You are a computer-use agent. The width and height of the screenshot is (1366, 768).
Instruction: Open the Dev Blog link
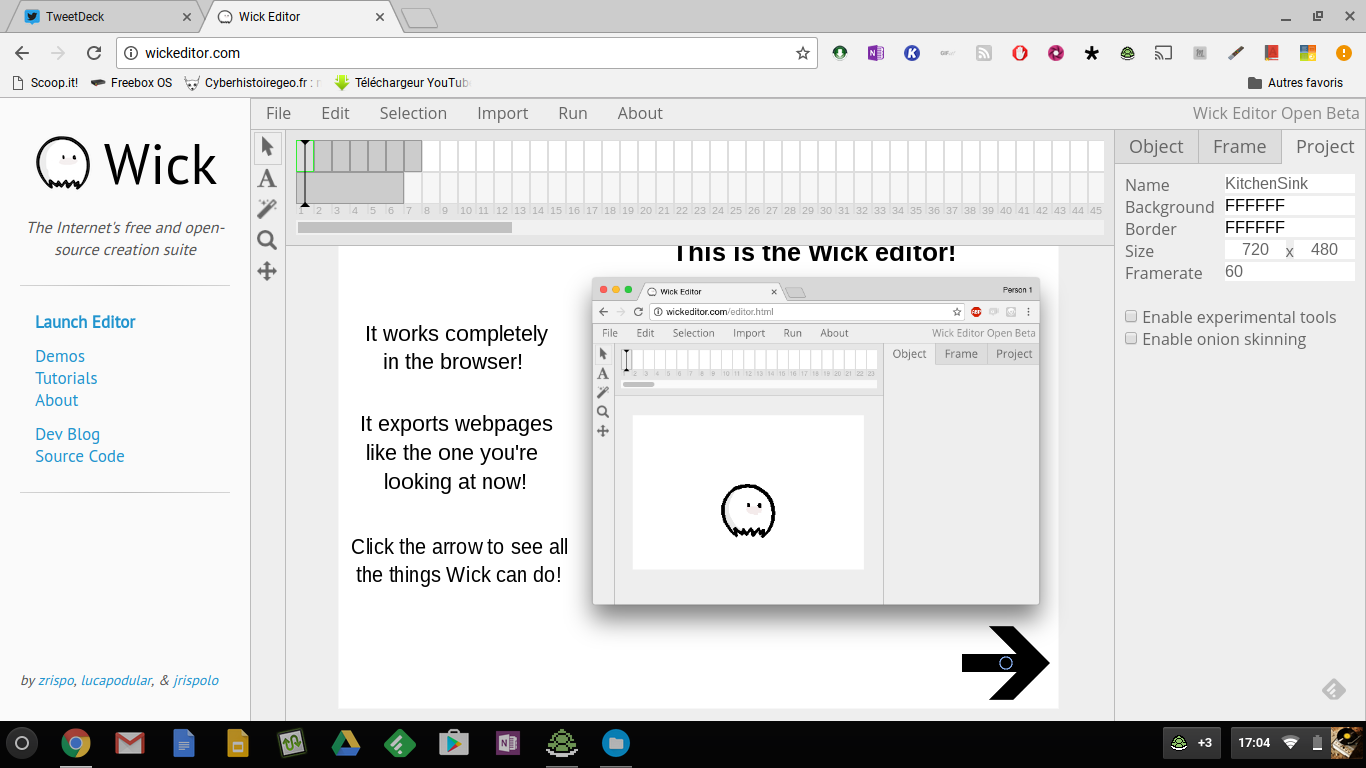click(x=67, y=434)
